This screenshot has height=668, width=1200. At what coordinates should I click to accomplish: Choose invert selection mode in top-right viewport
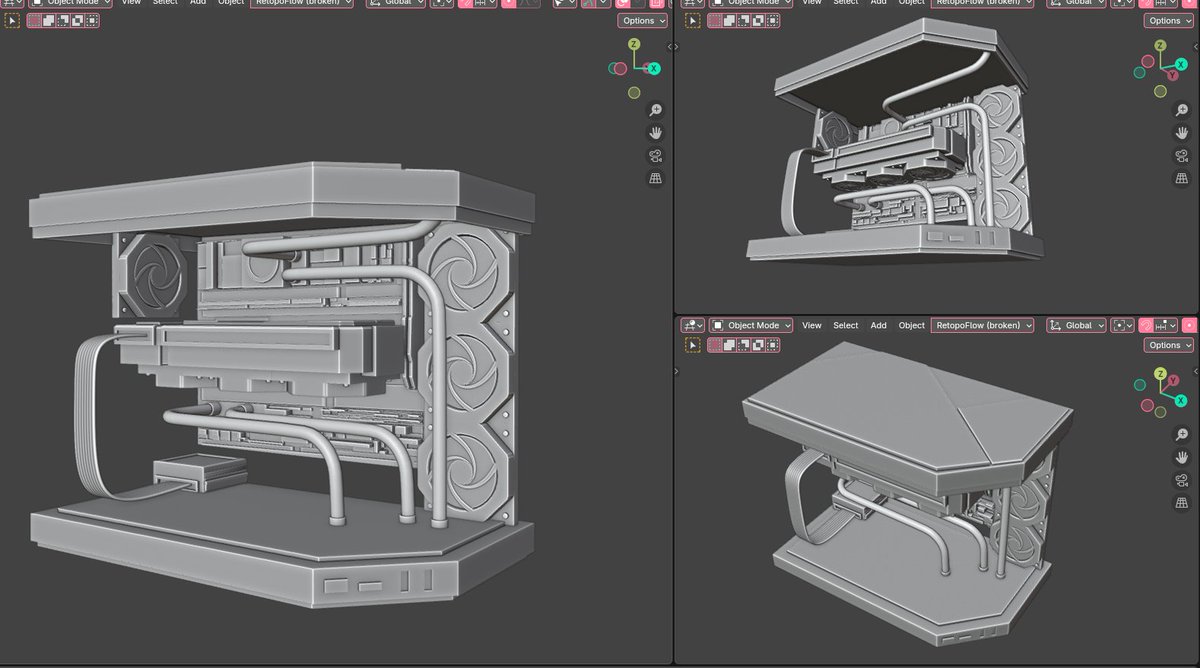pos(758,20)
